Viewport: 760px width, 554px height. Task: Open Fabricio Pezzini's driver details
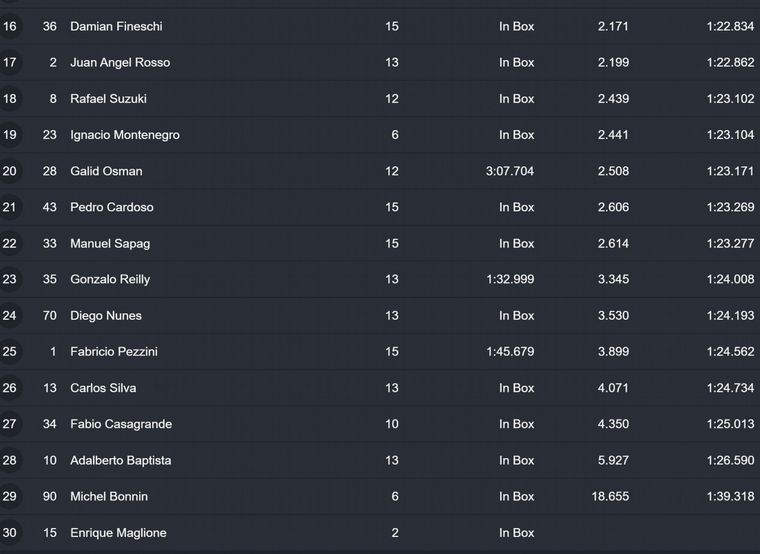pos(114,352)
